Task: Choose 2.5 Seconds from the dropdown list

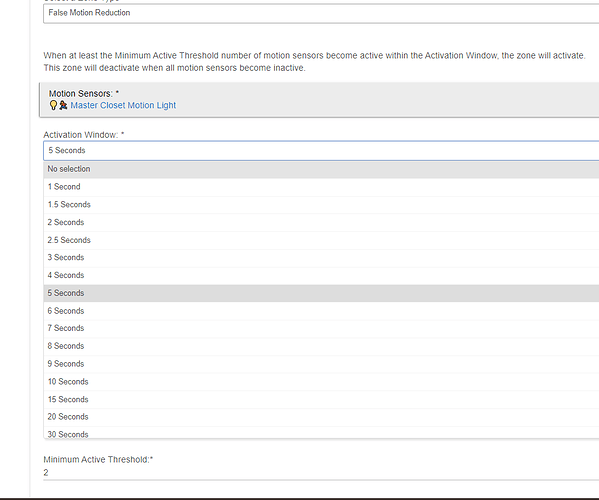Action: pos(321,240)
